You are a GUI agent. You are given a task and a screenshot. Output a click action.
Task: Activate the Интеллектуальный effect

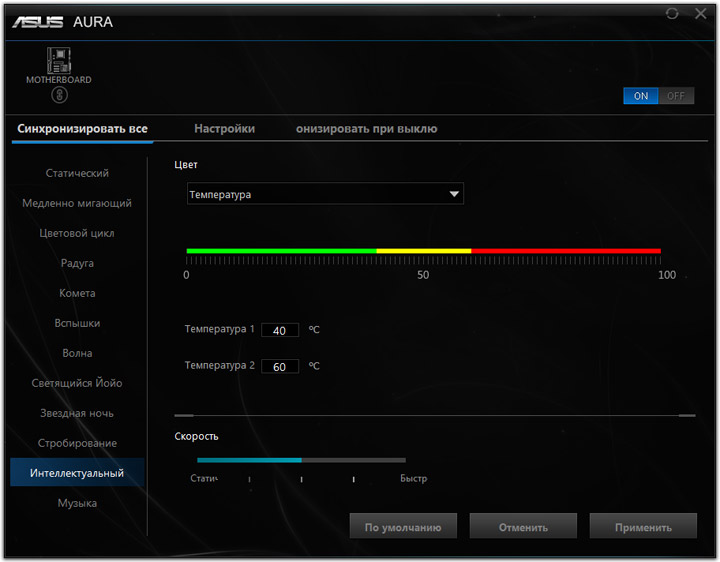[77, 472]
